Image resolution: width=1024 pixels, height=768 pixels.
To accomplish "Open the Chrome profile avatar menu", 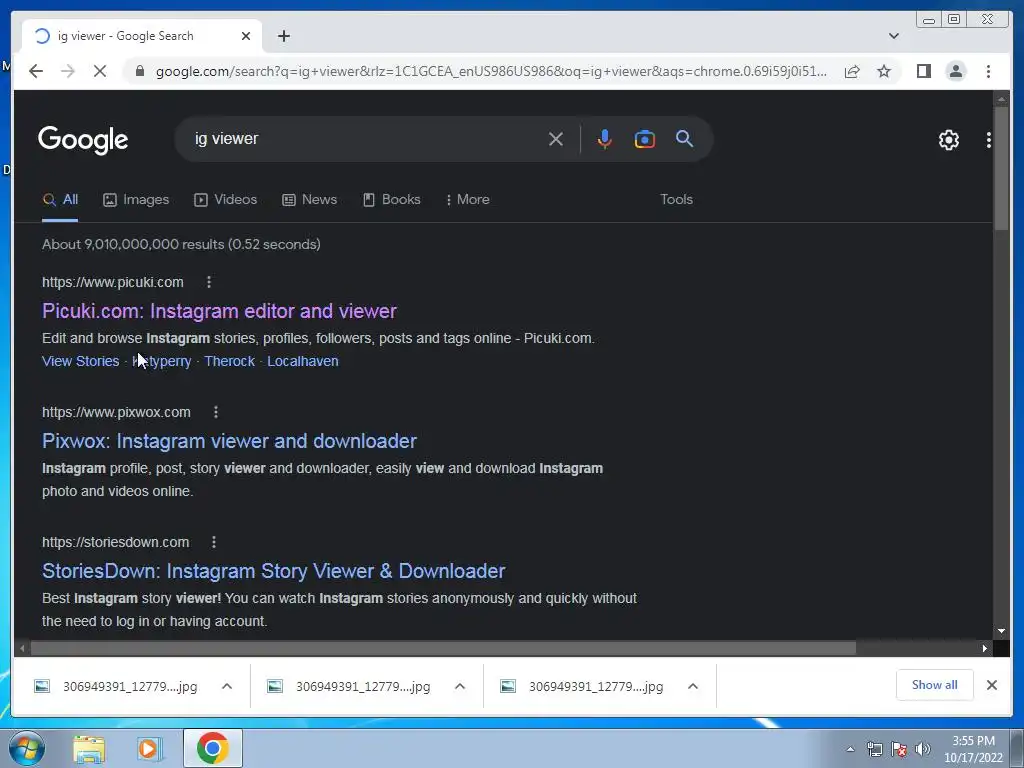I will coord(955,71).
